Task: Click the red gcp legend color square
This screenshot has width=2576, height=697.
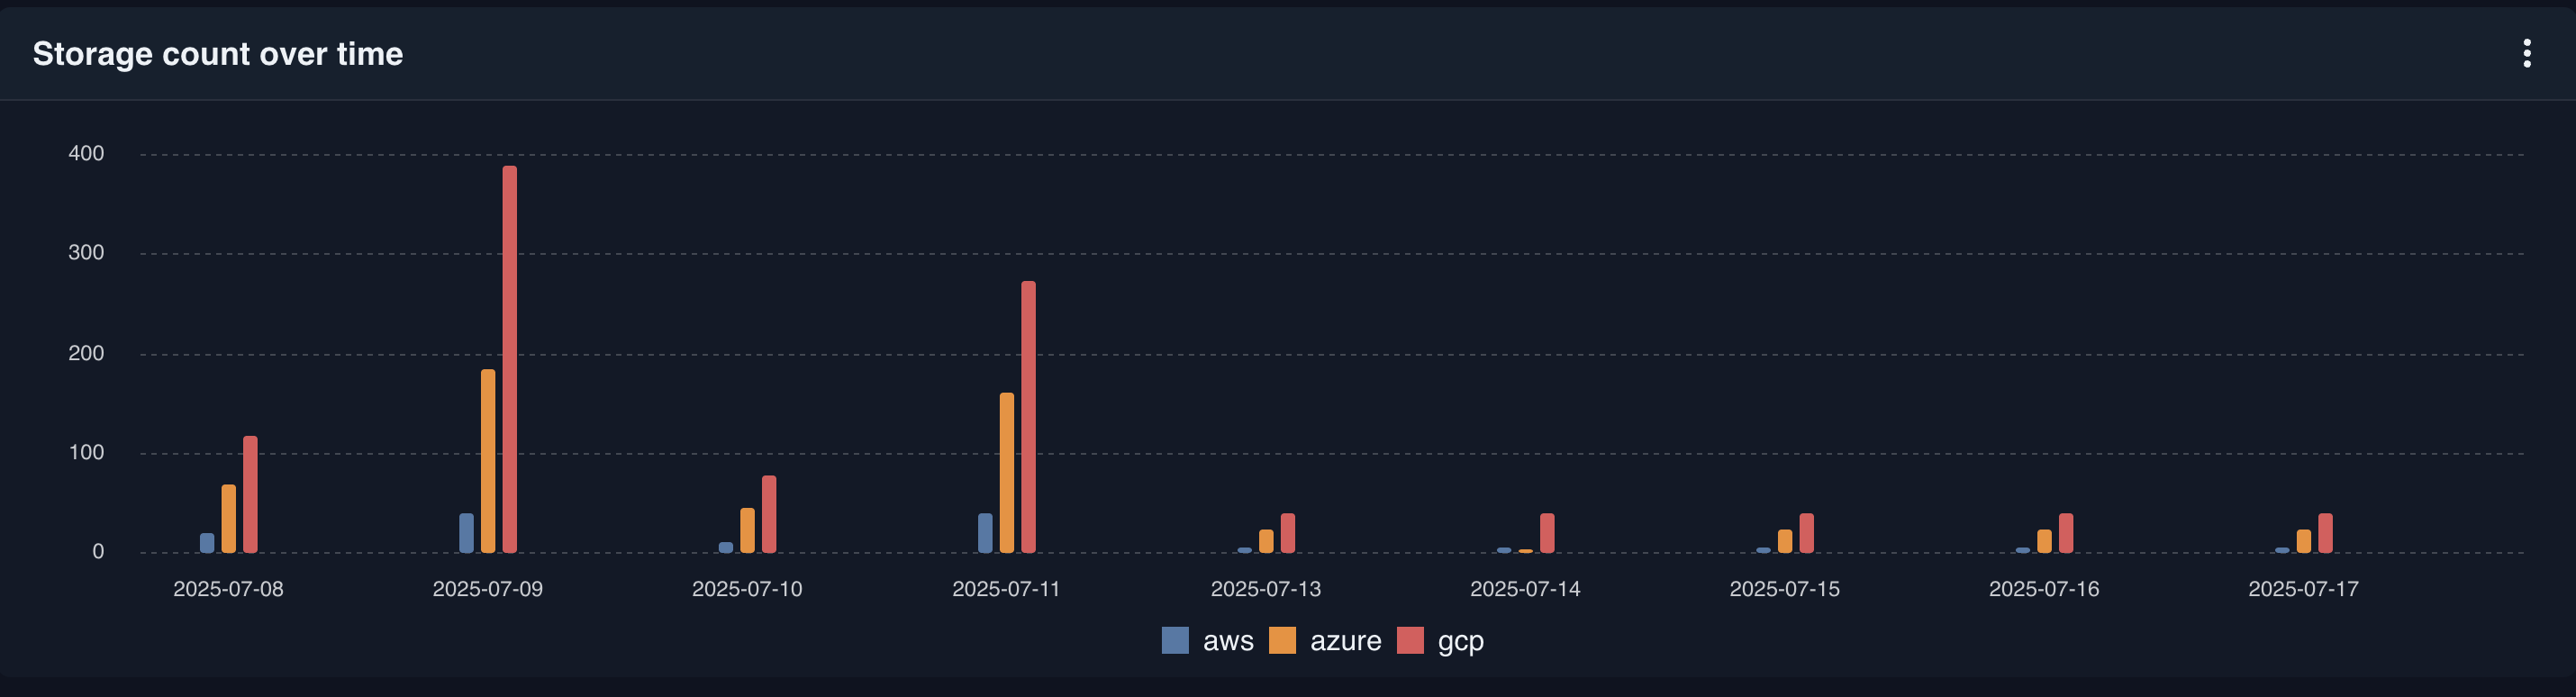Action: 1410,640
